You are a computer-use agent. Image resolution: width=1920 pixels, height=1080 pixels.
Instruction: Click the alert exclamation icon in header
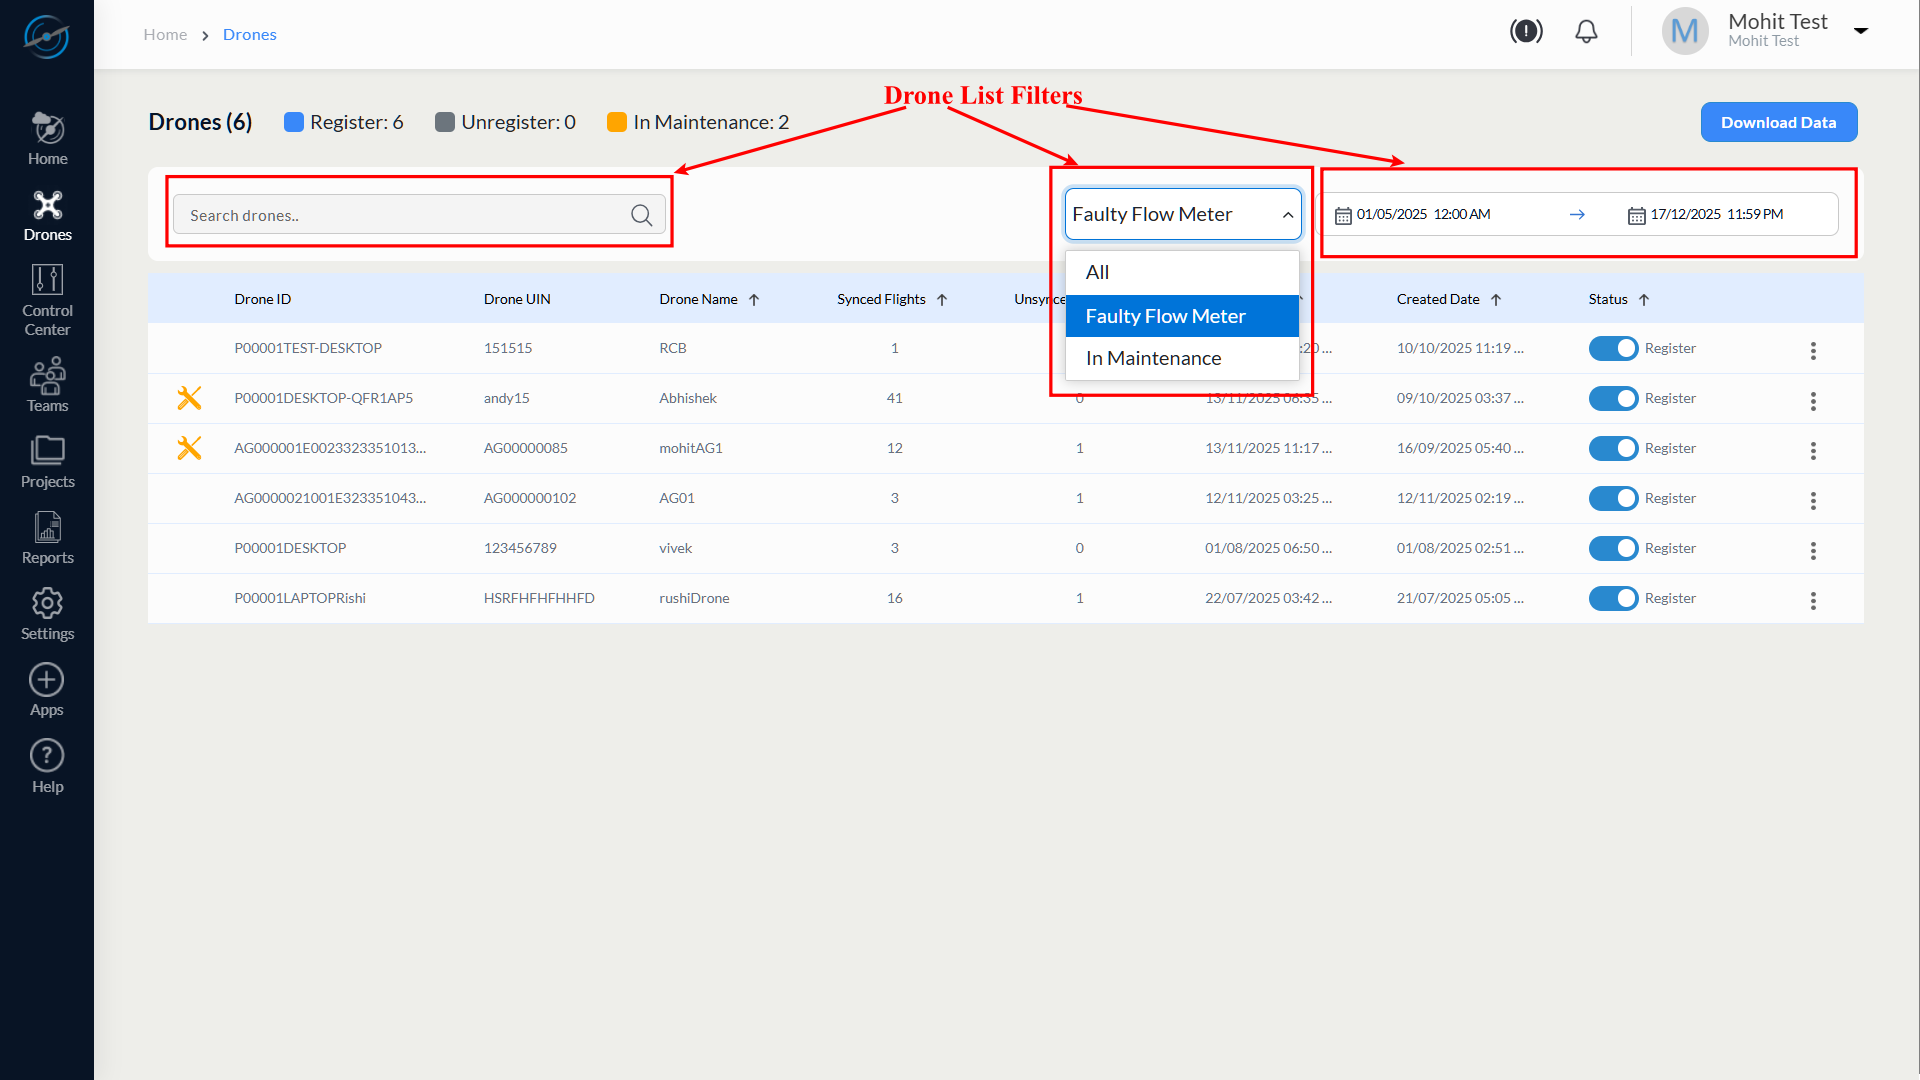[x=1526, y=32]
